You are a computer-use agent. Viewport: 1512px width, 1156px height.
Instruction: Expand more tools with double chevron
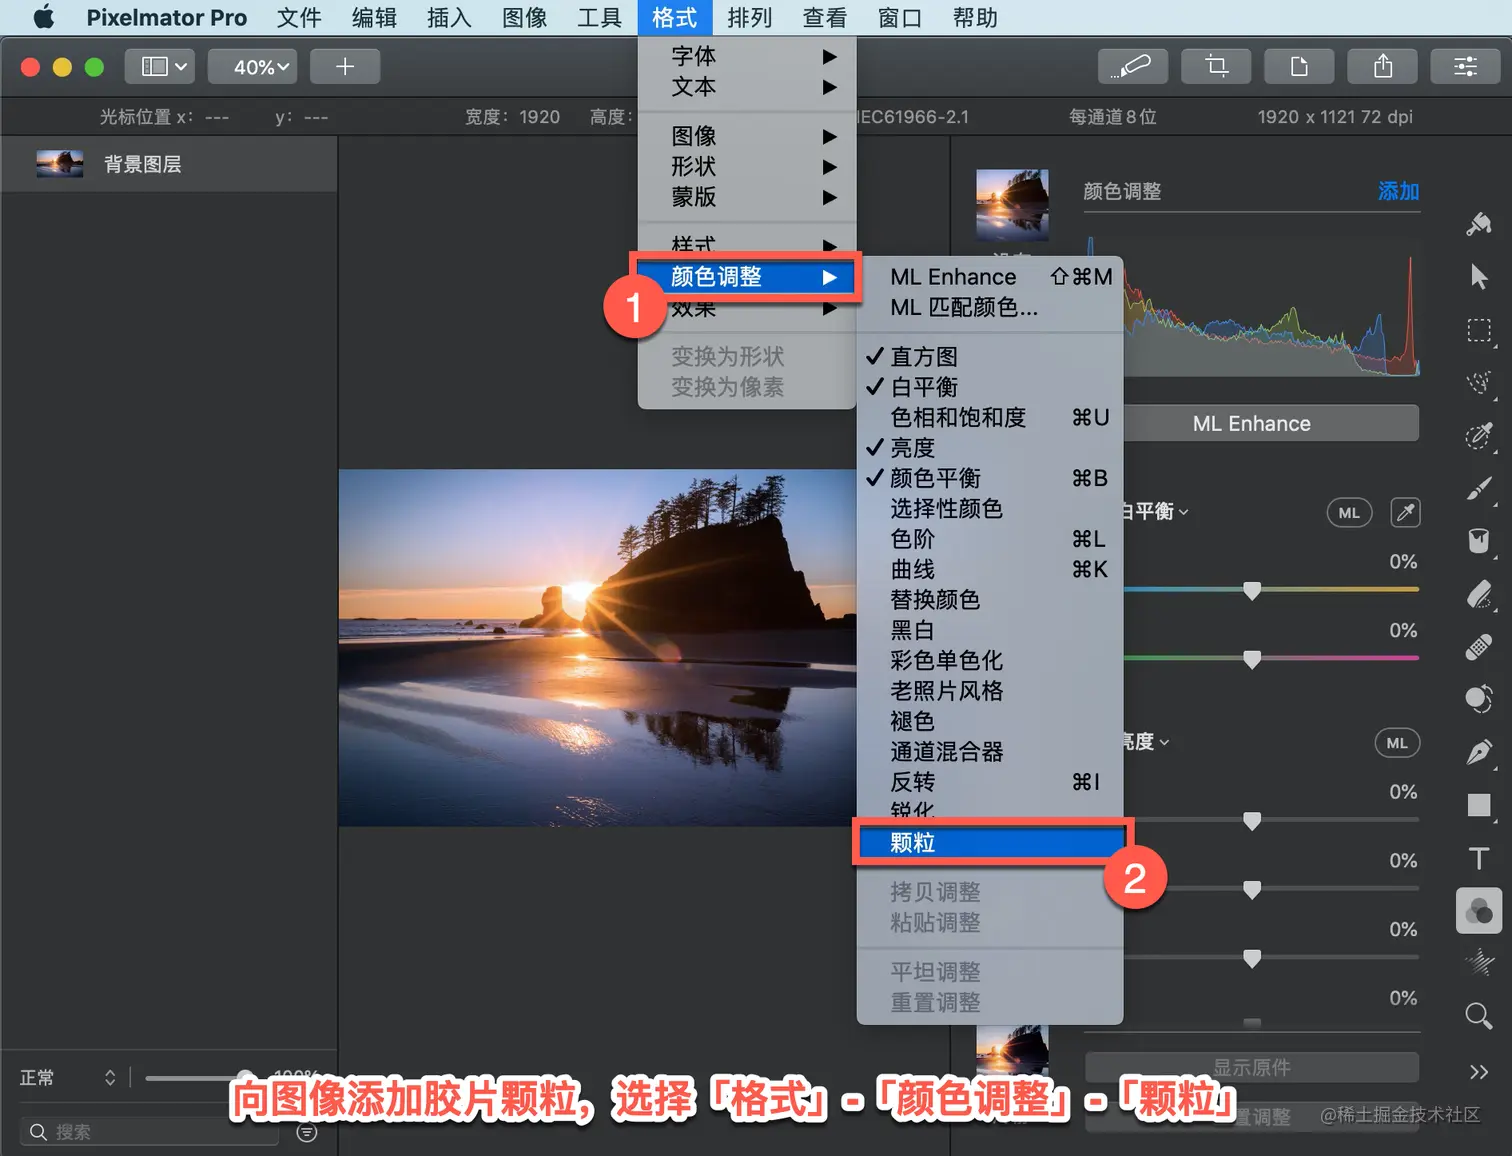click(1479, 1072)
